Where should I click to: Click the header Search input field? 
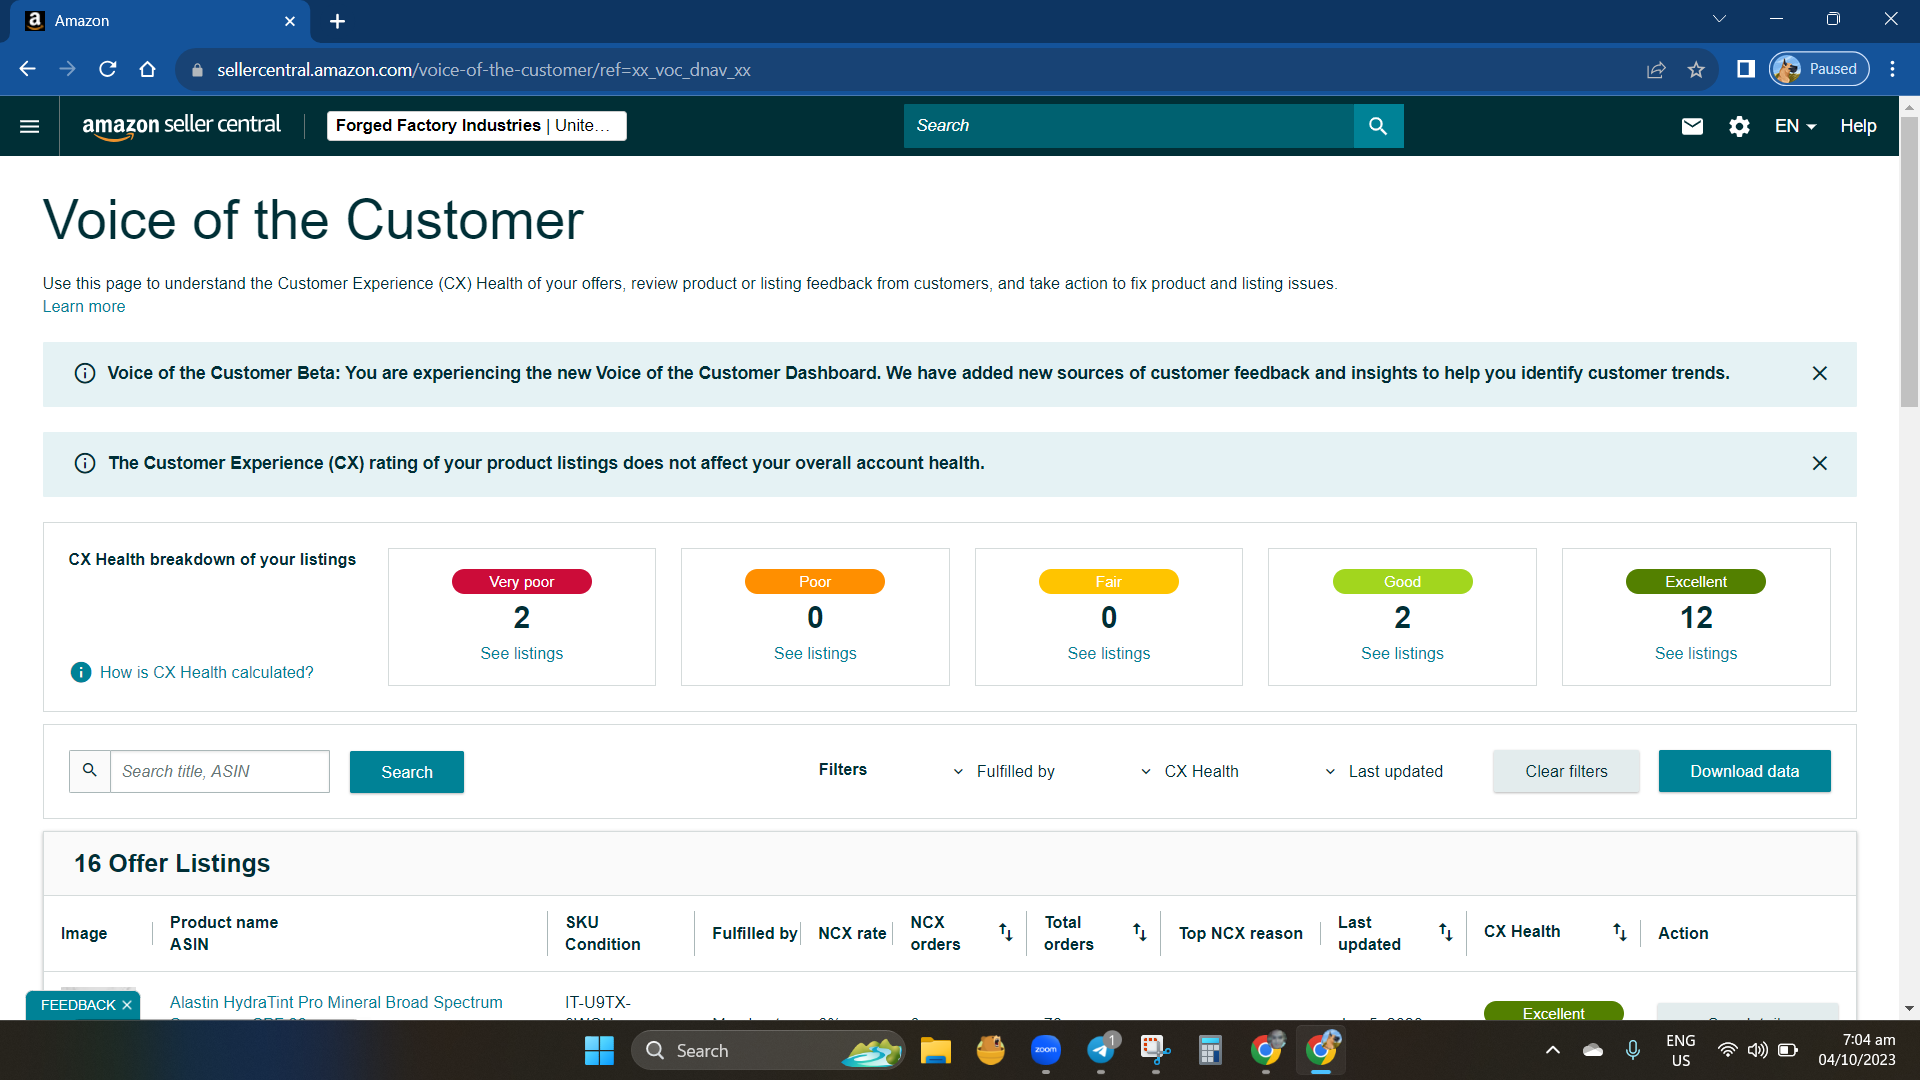pyautogui.click(x=1128, y=126)
